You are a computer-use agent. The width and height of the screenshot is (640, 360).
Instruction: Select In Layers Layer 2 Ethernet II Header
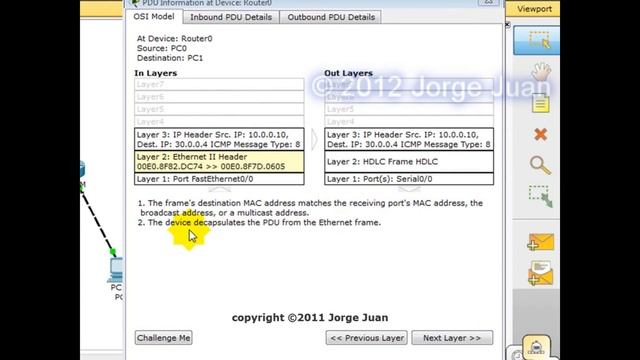click(219, 162)
